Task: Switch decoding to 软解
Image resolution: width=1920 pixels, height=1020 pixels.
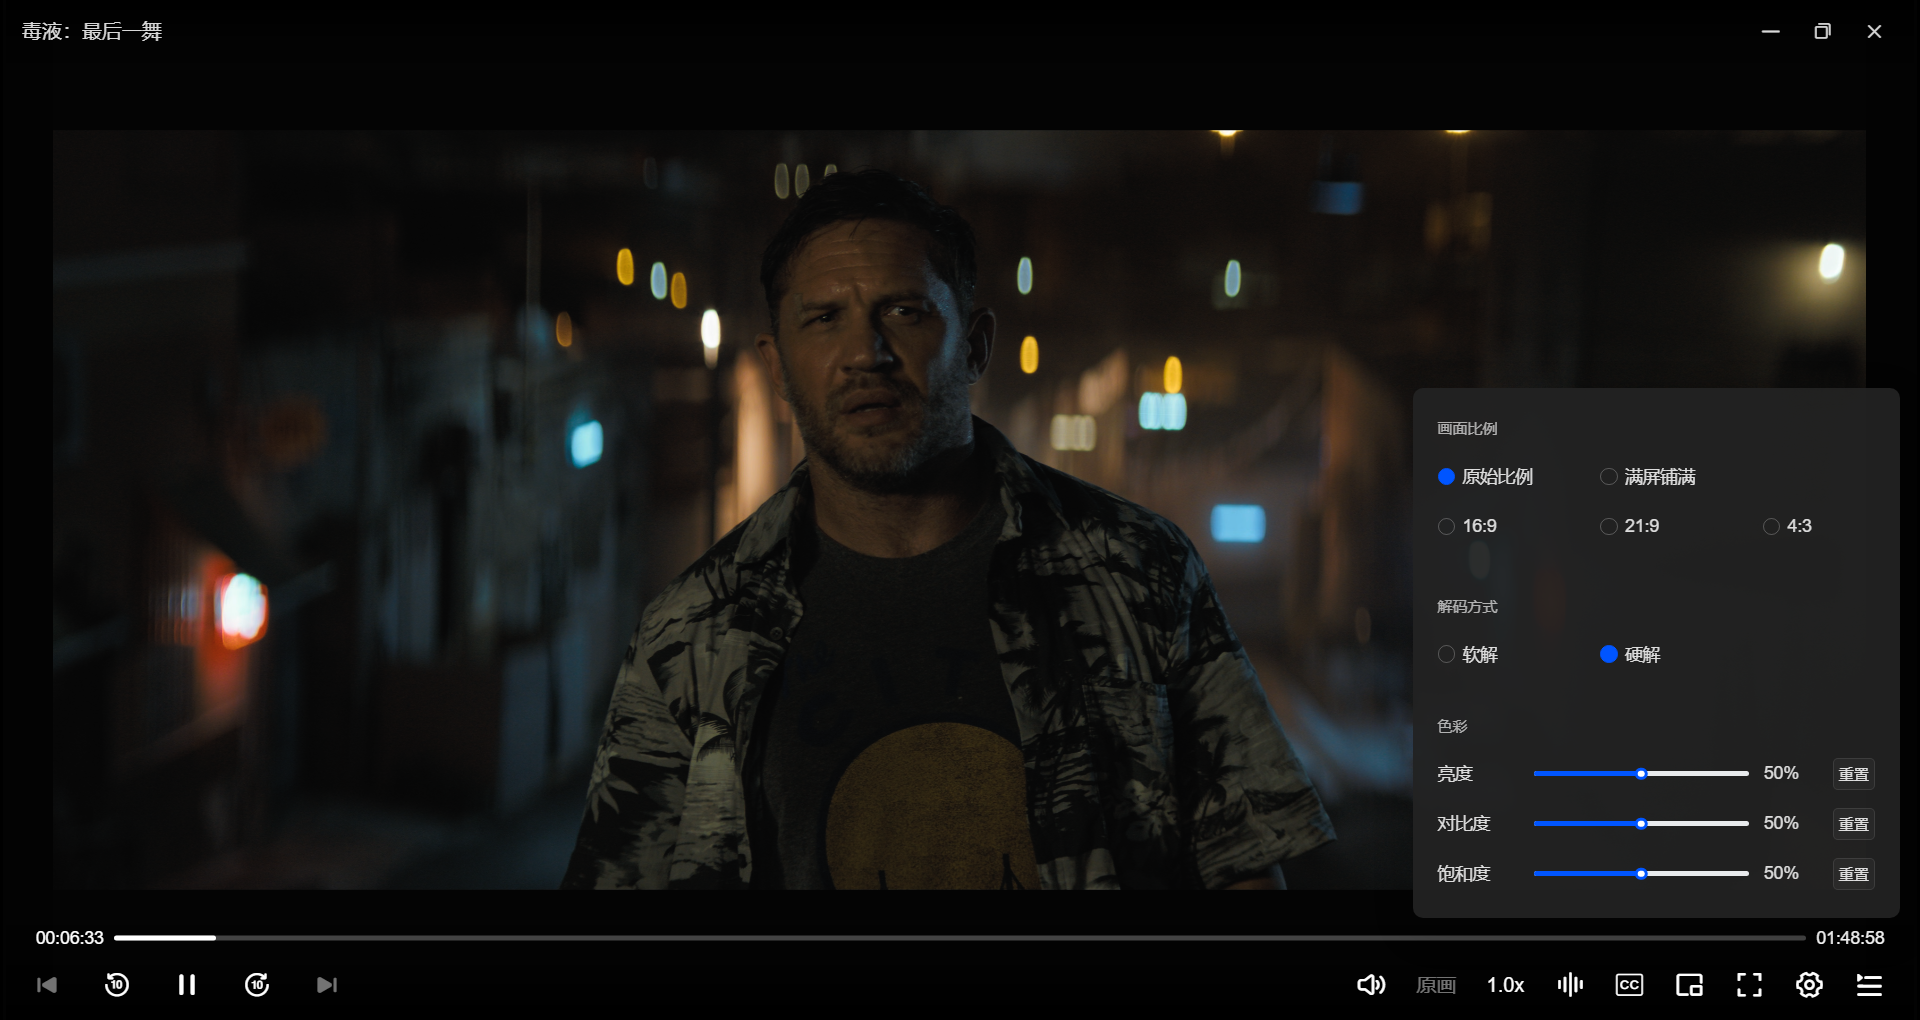Action: [1446, 654]
